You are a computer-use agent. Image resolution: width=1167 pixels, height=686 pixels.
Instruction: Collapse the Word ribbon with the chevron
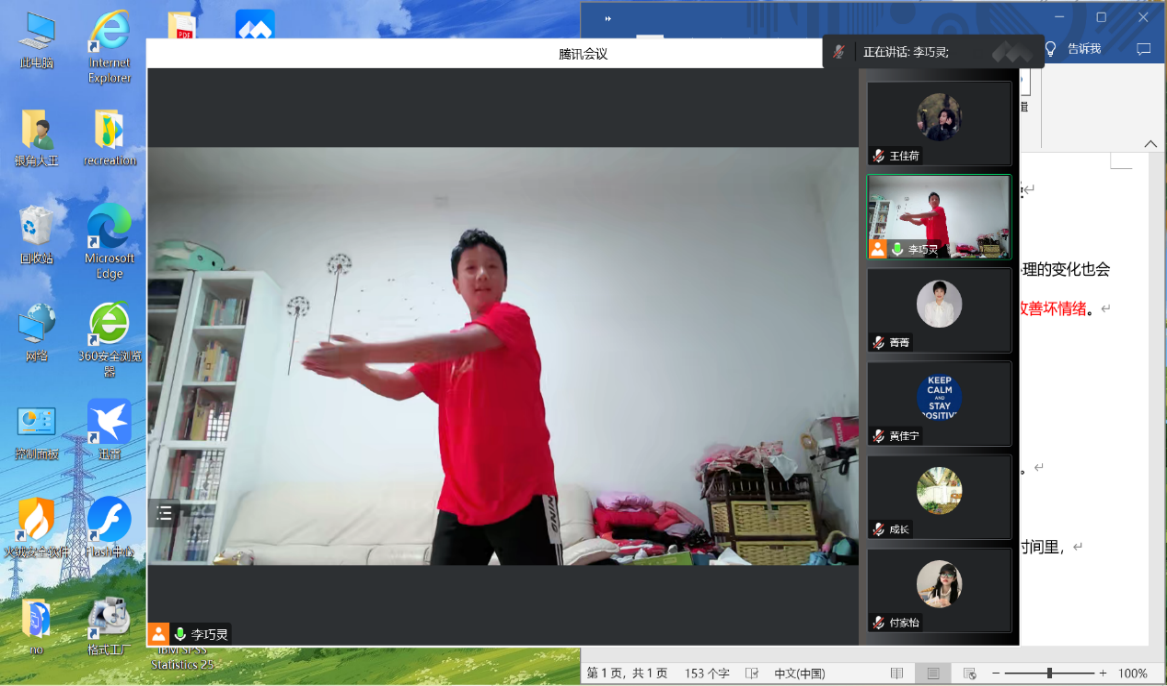[x=1151, y=144]
